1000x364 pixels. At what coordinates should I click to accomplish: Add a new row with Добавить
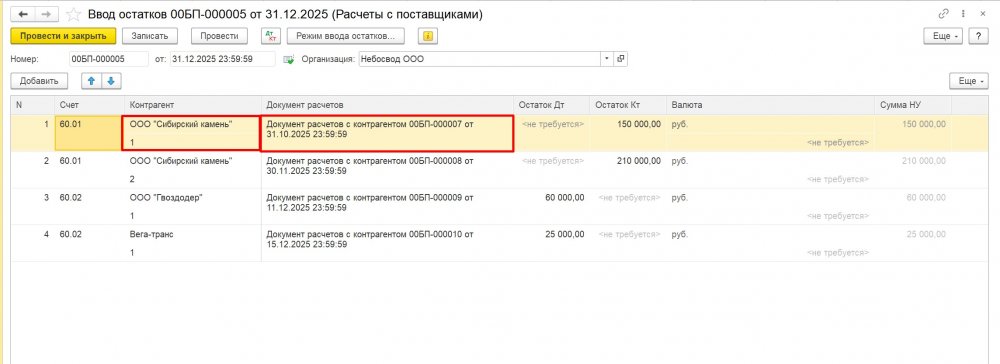39,81
